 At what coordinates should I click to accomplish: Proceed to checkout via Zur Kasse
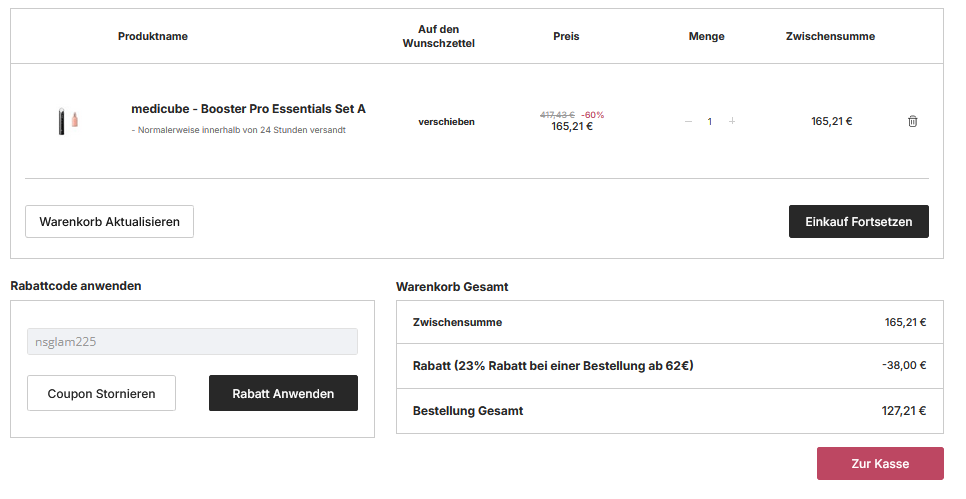pos(879,463)
